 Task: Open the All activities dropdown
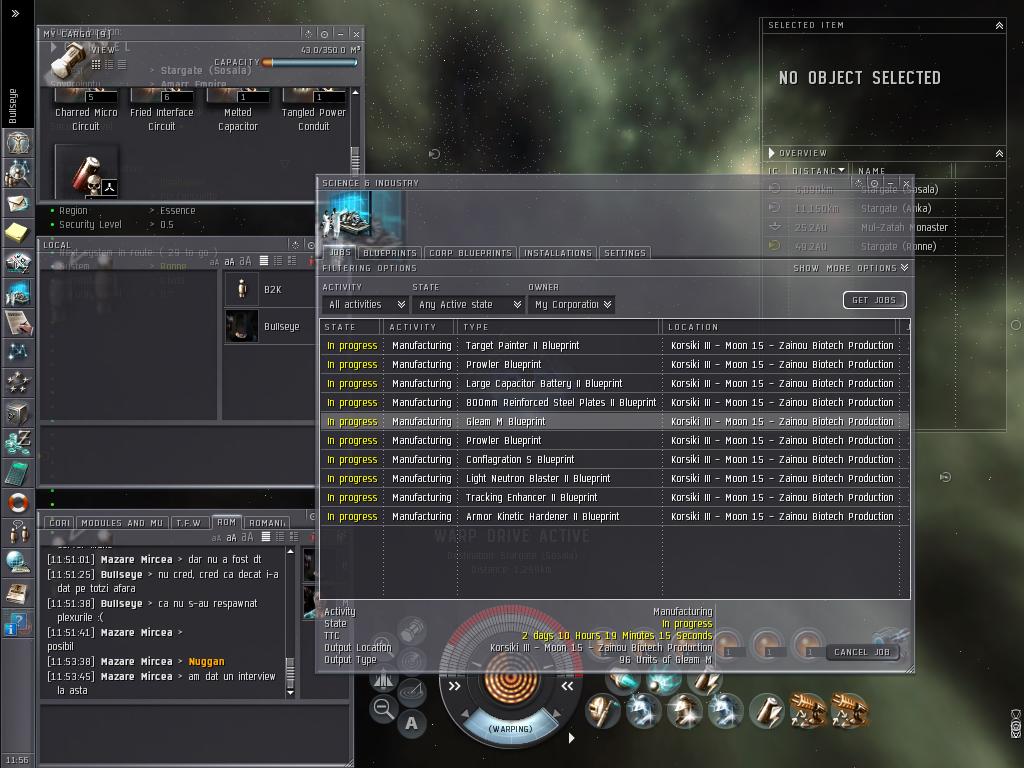point(366,304)
